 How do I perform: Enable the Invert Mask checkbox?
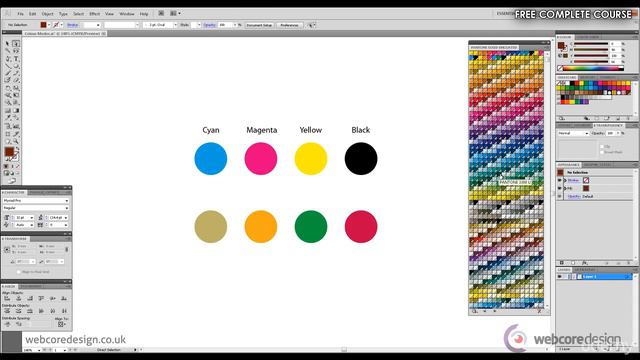pos(602,152)
